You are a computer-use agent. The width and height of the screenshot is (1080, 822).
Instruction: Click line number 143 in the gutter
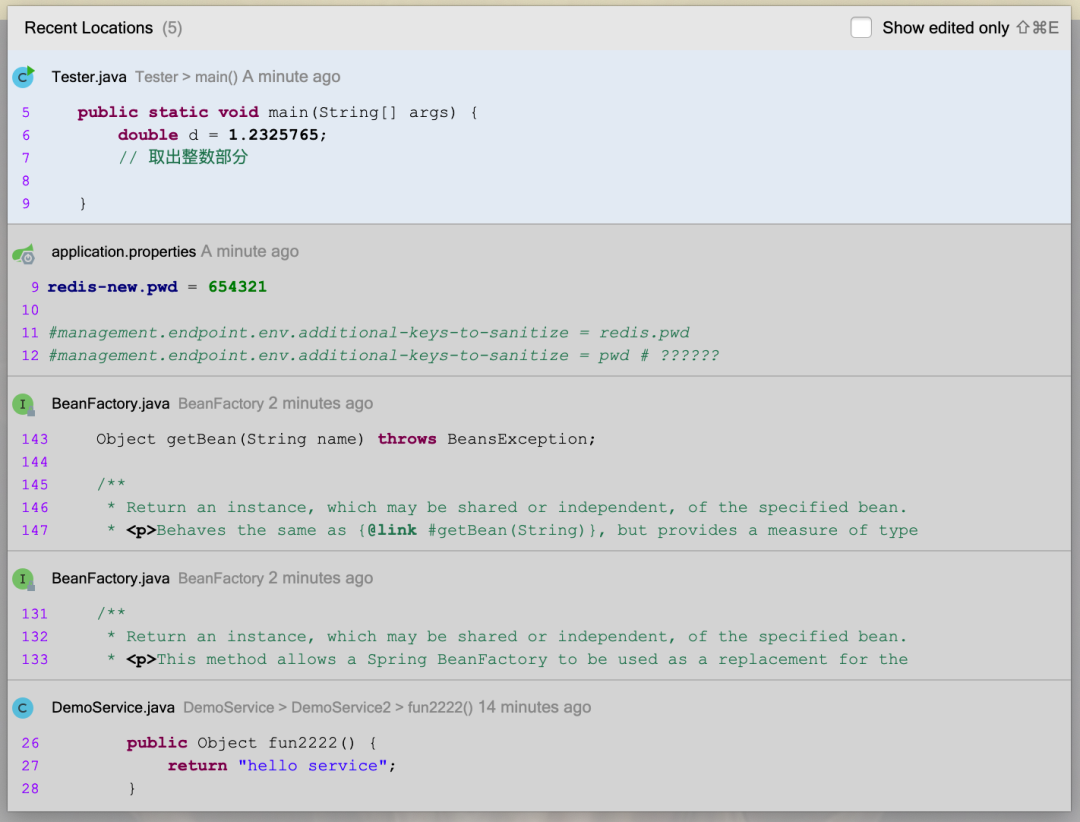coord(34,439)
